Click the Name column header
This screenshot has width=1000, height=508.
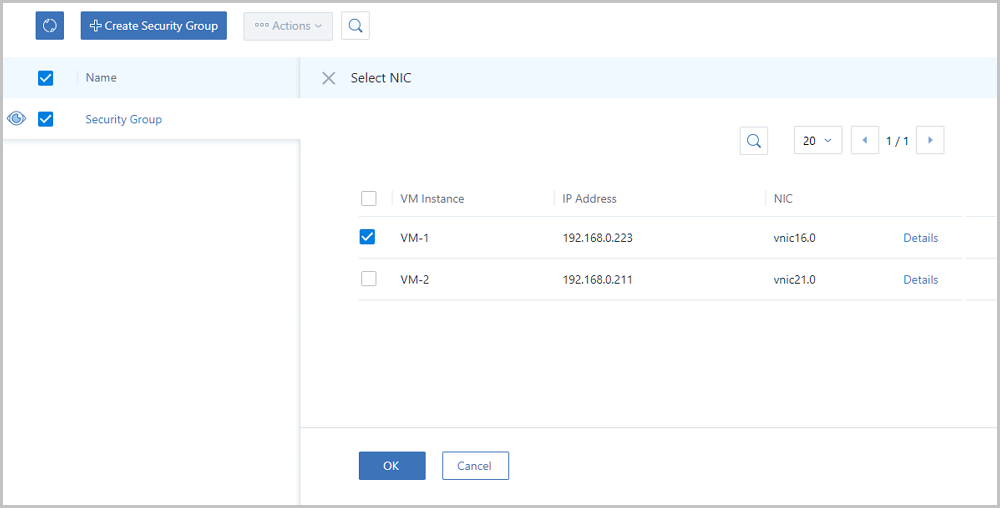(101, 78)
